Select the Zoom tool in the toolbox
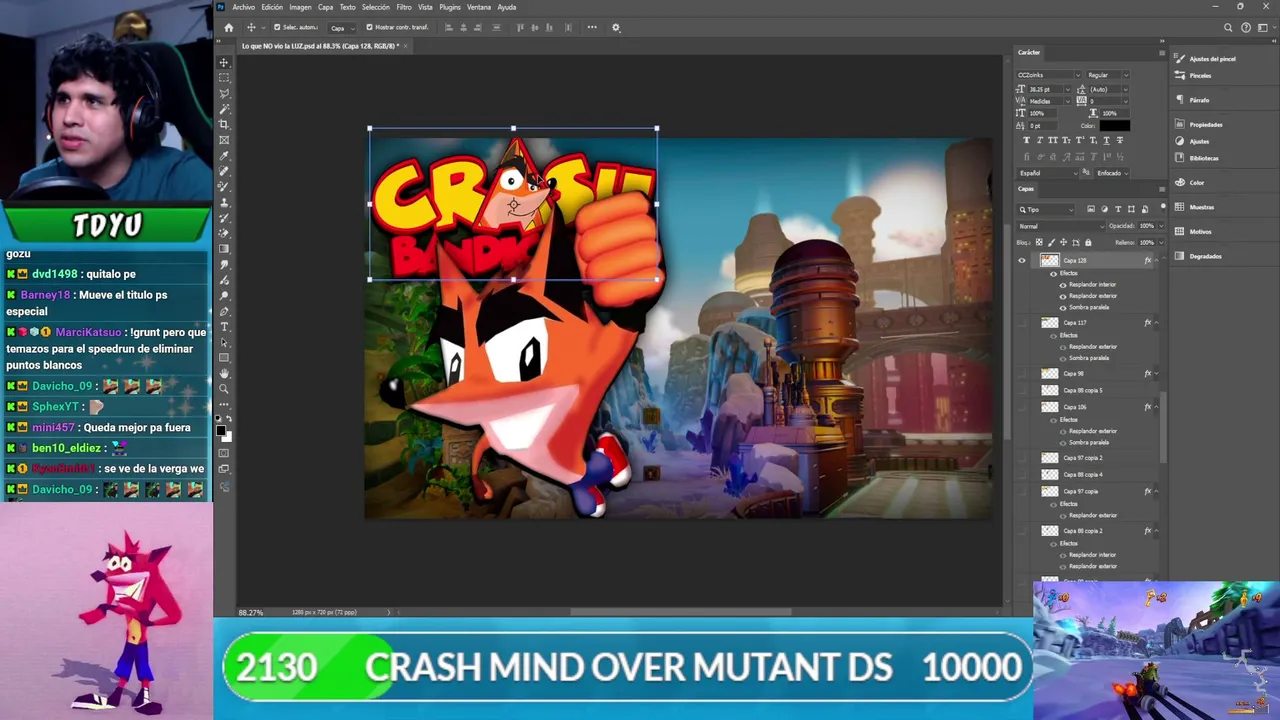Image resolution: width=1280 pixels, height=720 pixels. 224,389
